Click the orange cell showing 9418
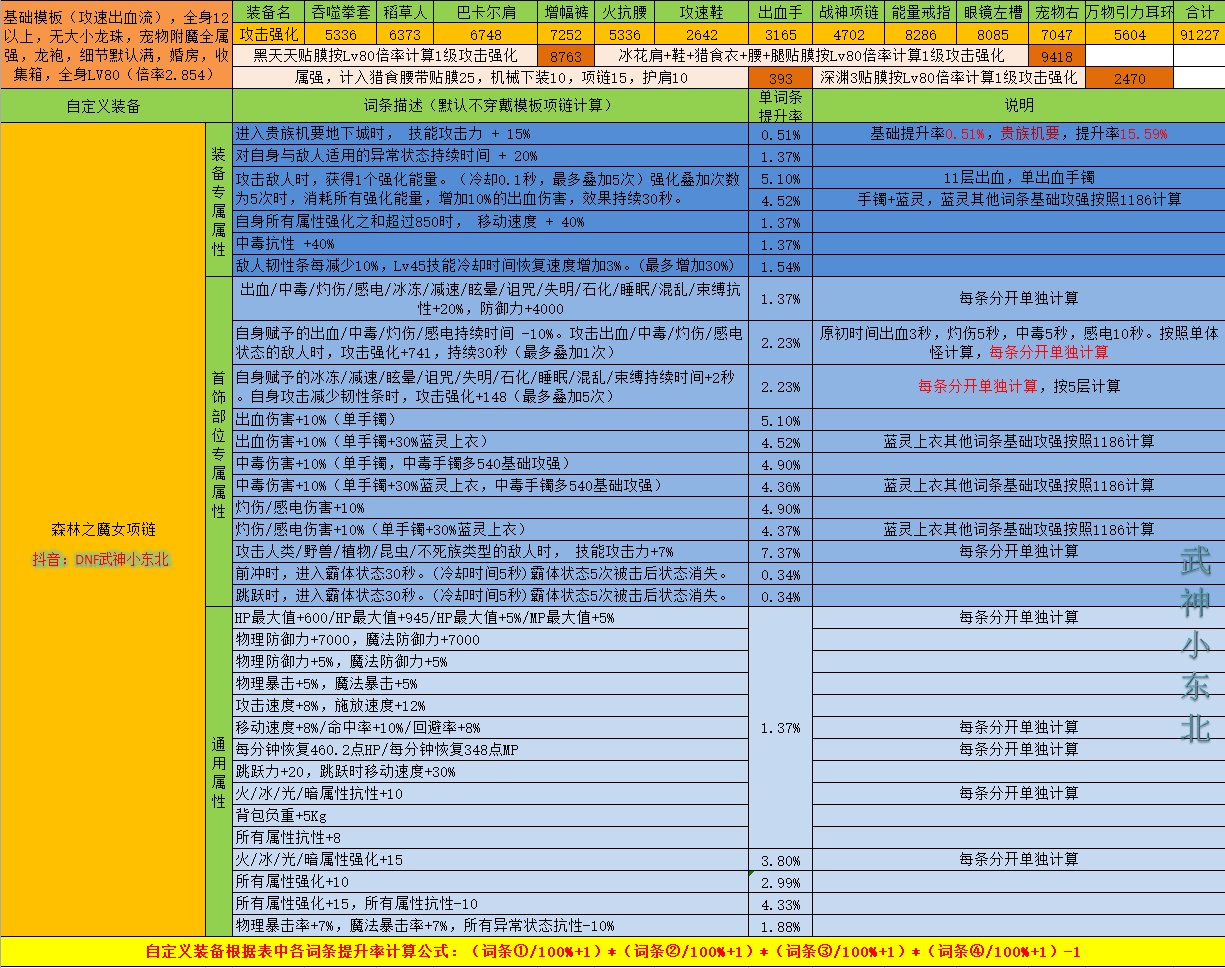The image size is (1225, 968). coord(1057,56)
